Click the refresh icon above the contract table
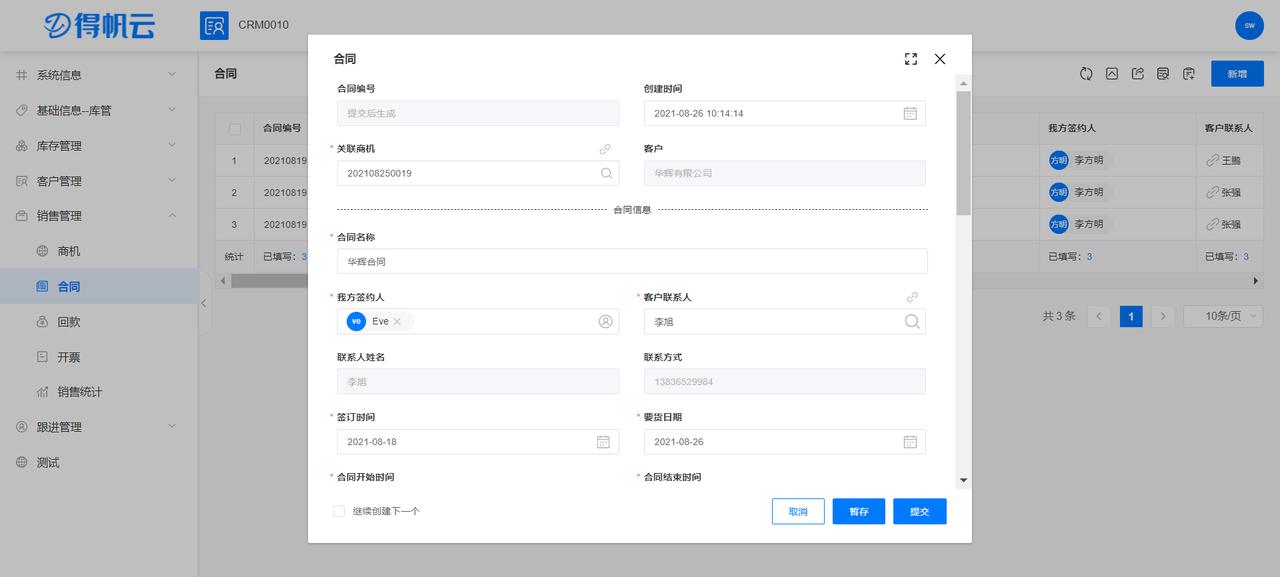The width and height of the screenshot is (1280, 577). [x=1086, y=74]
